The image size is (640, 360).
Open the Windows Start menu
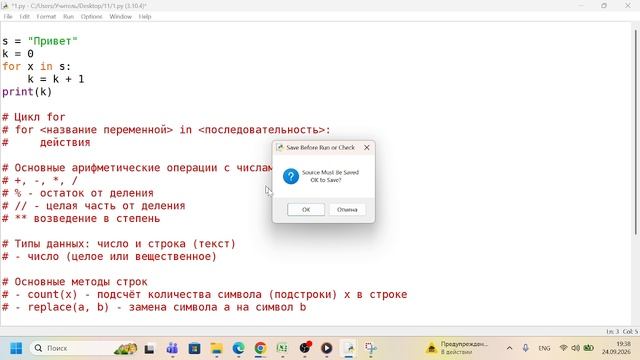coord(16,348)
